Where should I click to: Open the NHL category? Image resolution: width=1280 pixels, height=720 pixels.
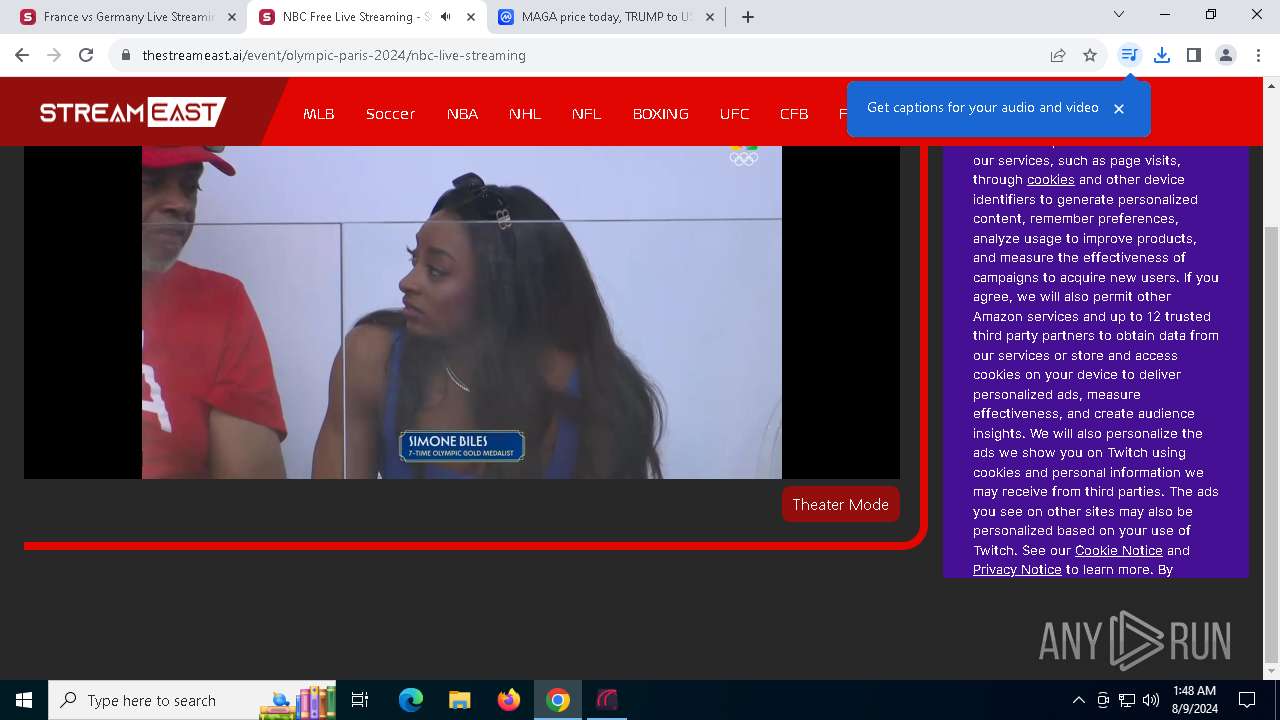point(525,114)
